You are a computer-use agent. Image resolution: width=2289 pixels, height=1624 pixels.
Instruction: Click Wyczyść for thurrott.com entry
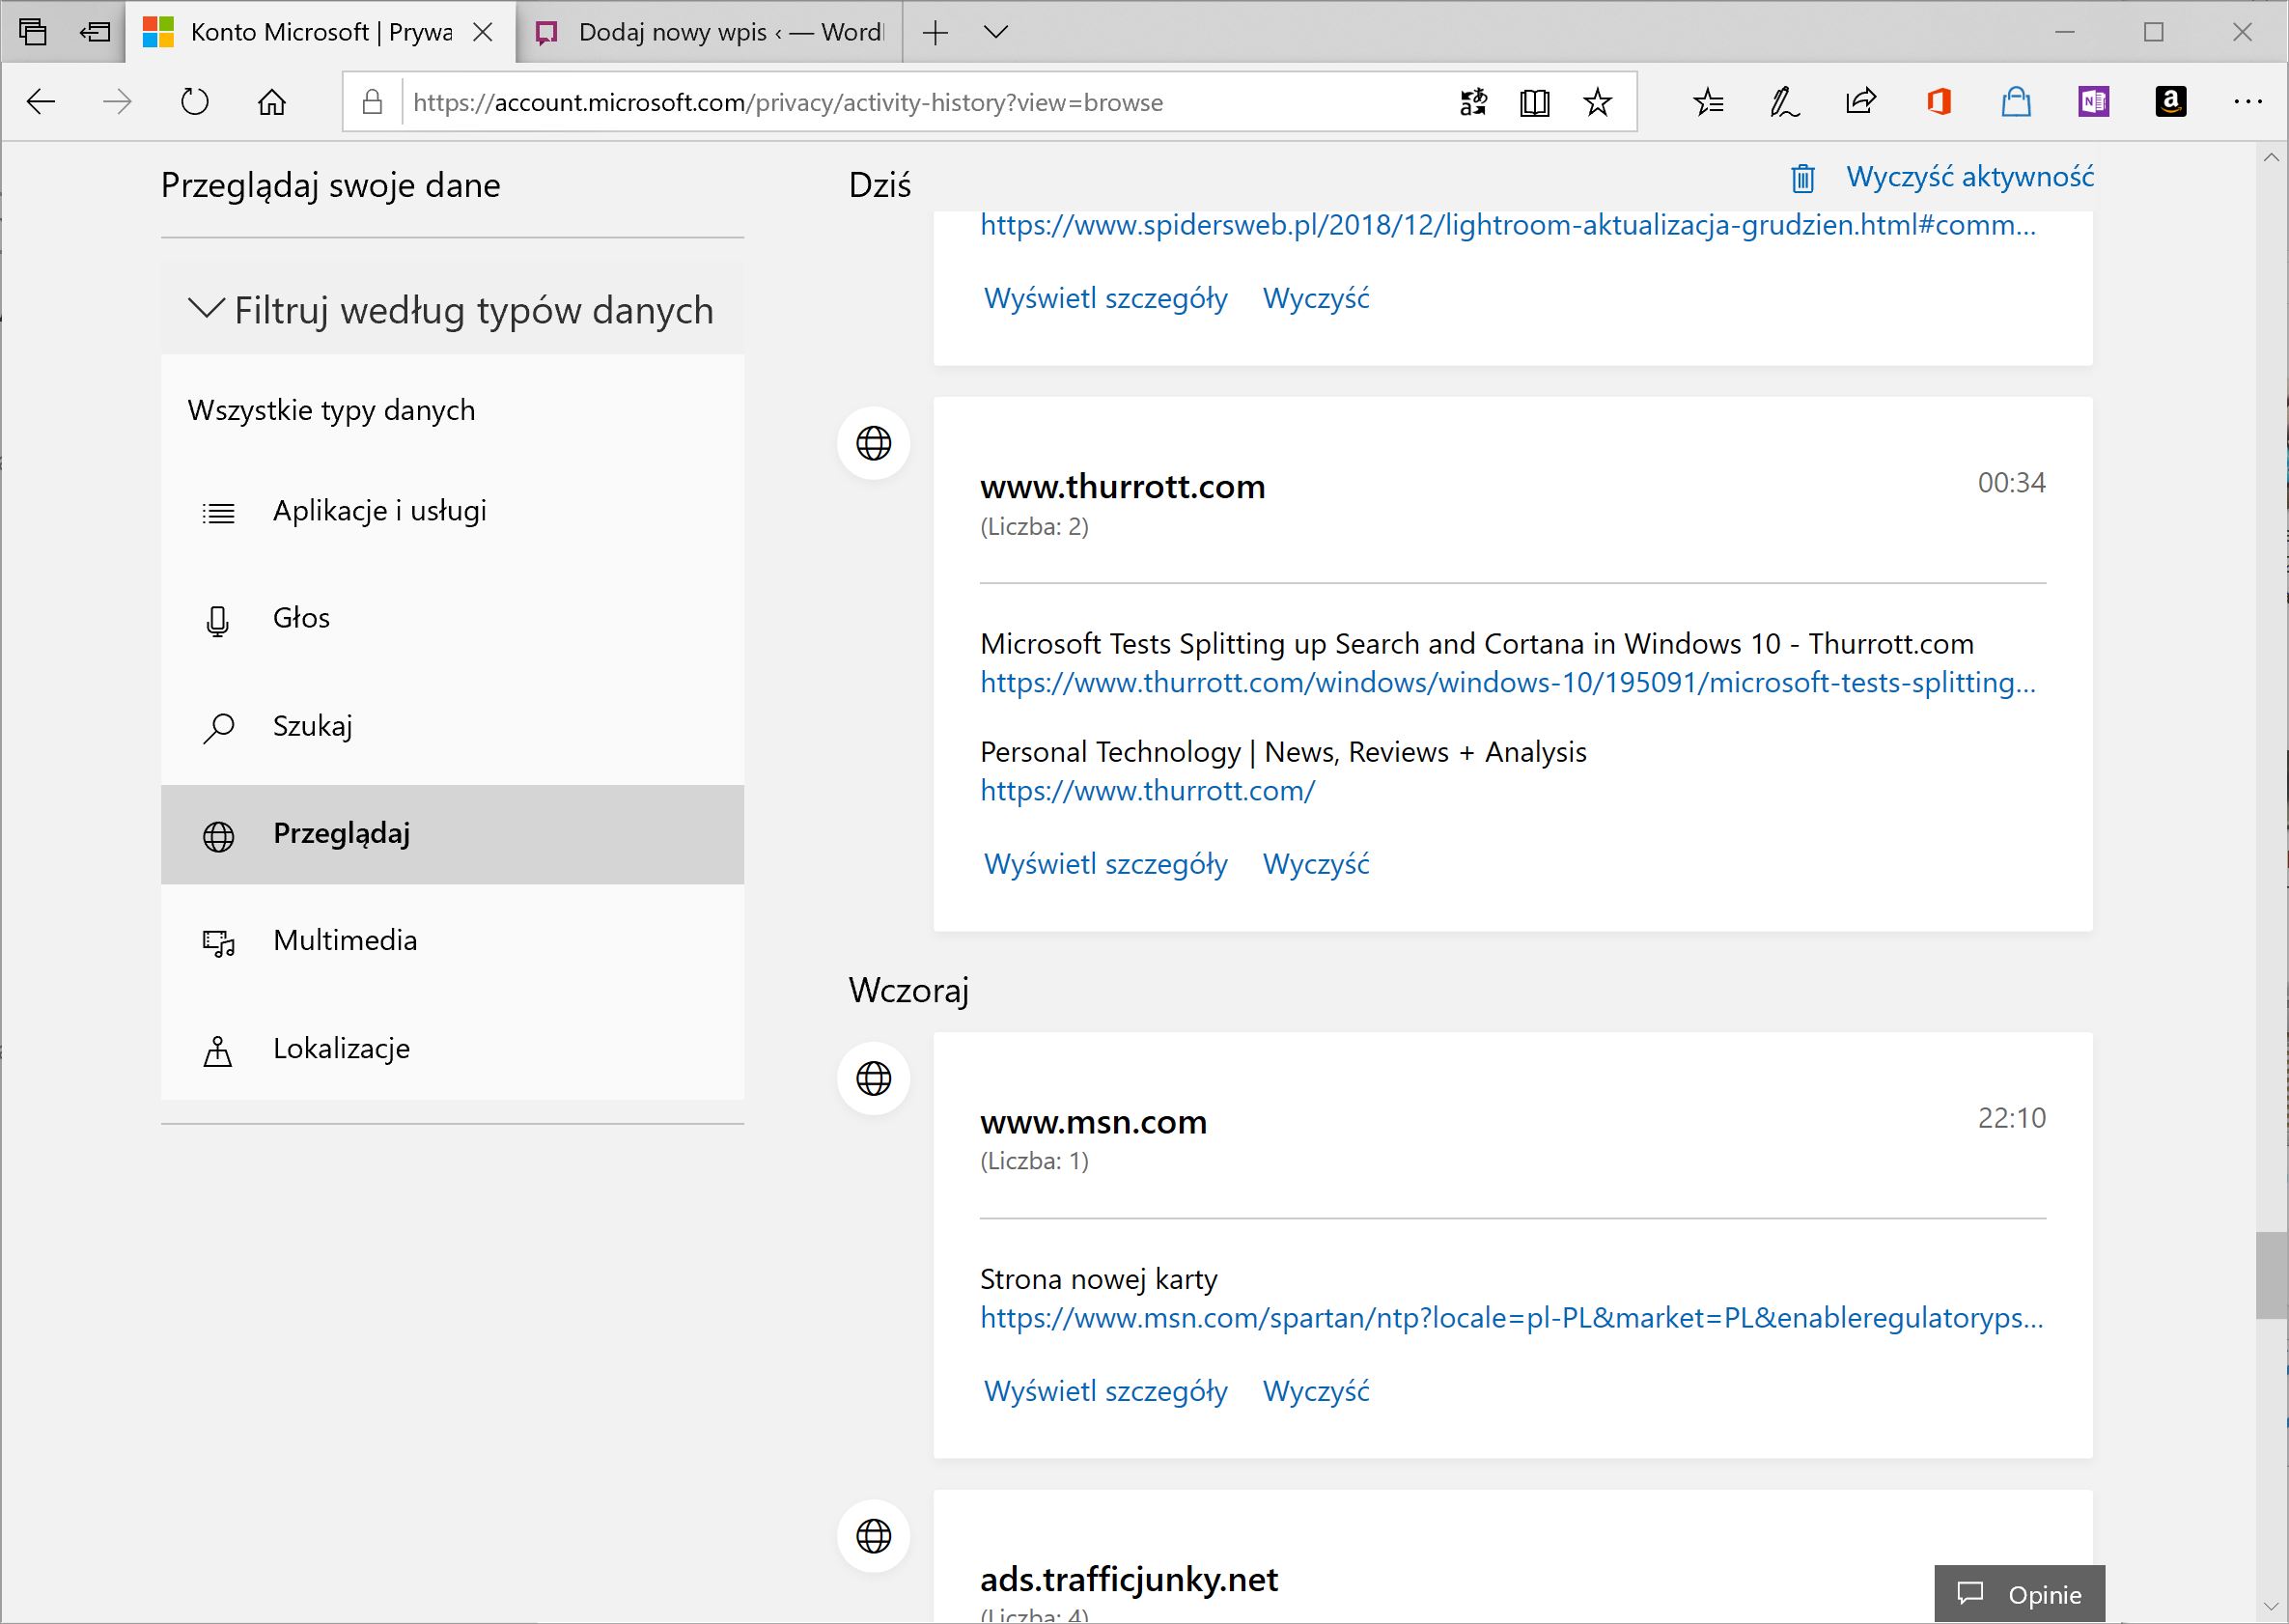pos(1316,864)
